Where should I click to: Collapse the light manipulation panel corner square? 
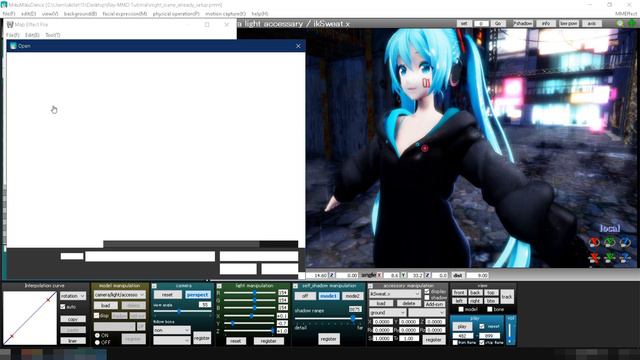219,286
